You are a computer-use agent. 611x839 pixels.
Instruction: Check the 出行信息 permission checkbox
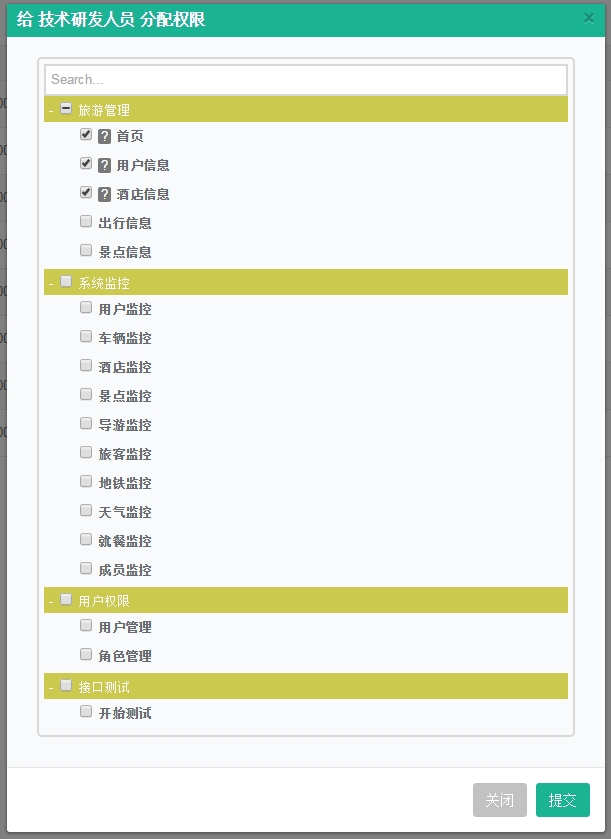[x=86, y=221]
